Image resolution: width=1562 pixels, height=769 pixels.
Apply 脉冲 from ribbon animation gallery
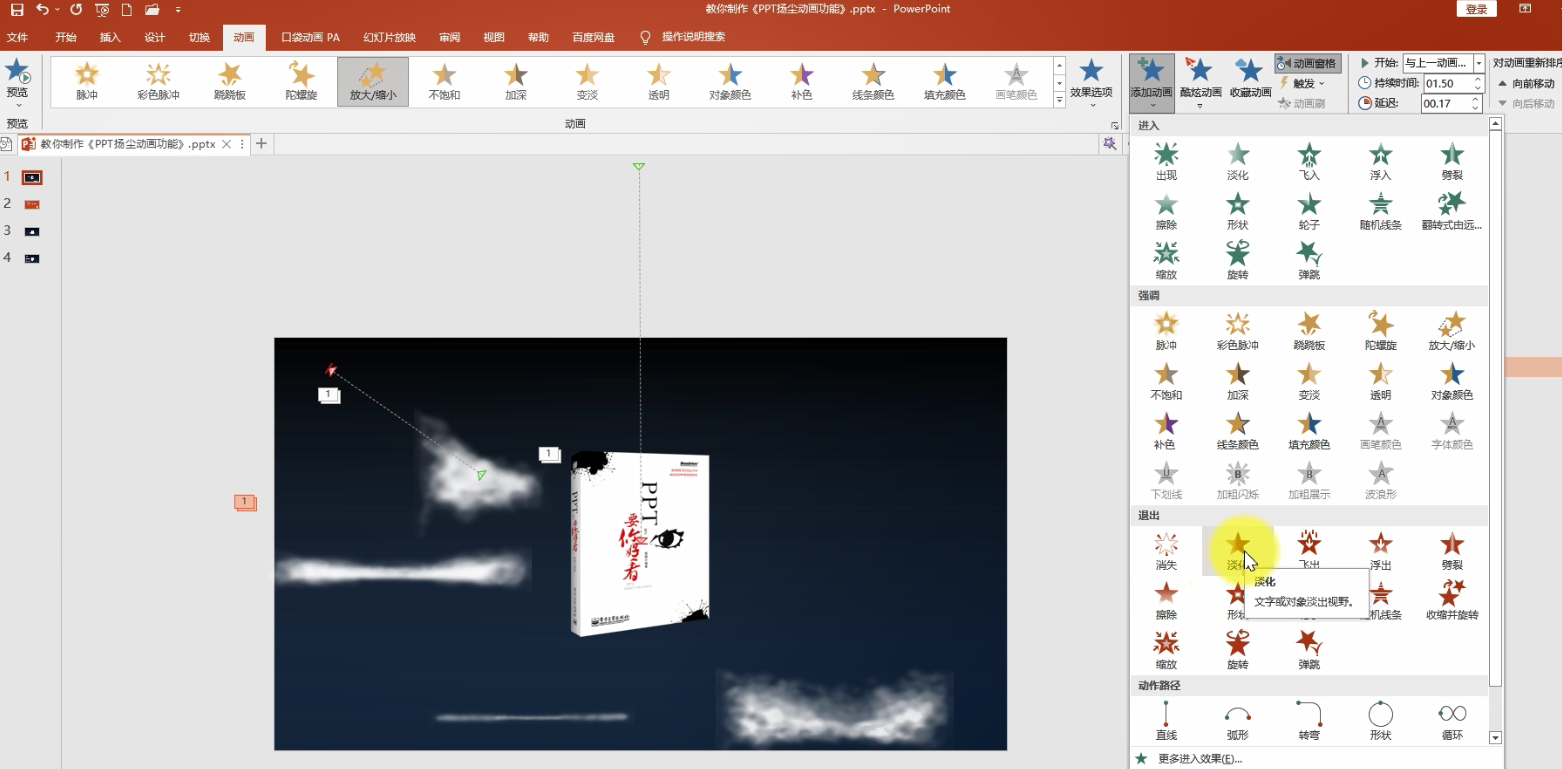click(87, 82)
